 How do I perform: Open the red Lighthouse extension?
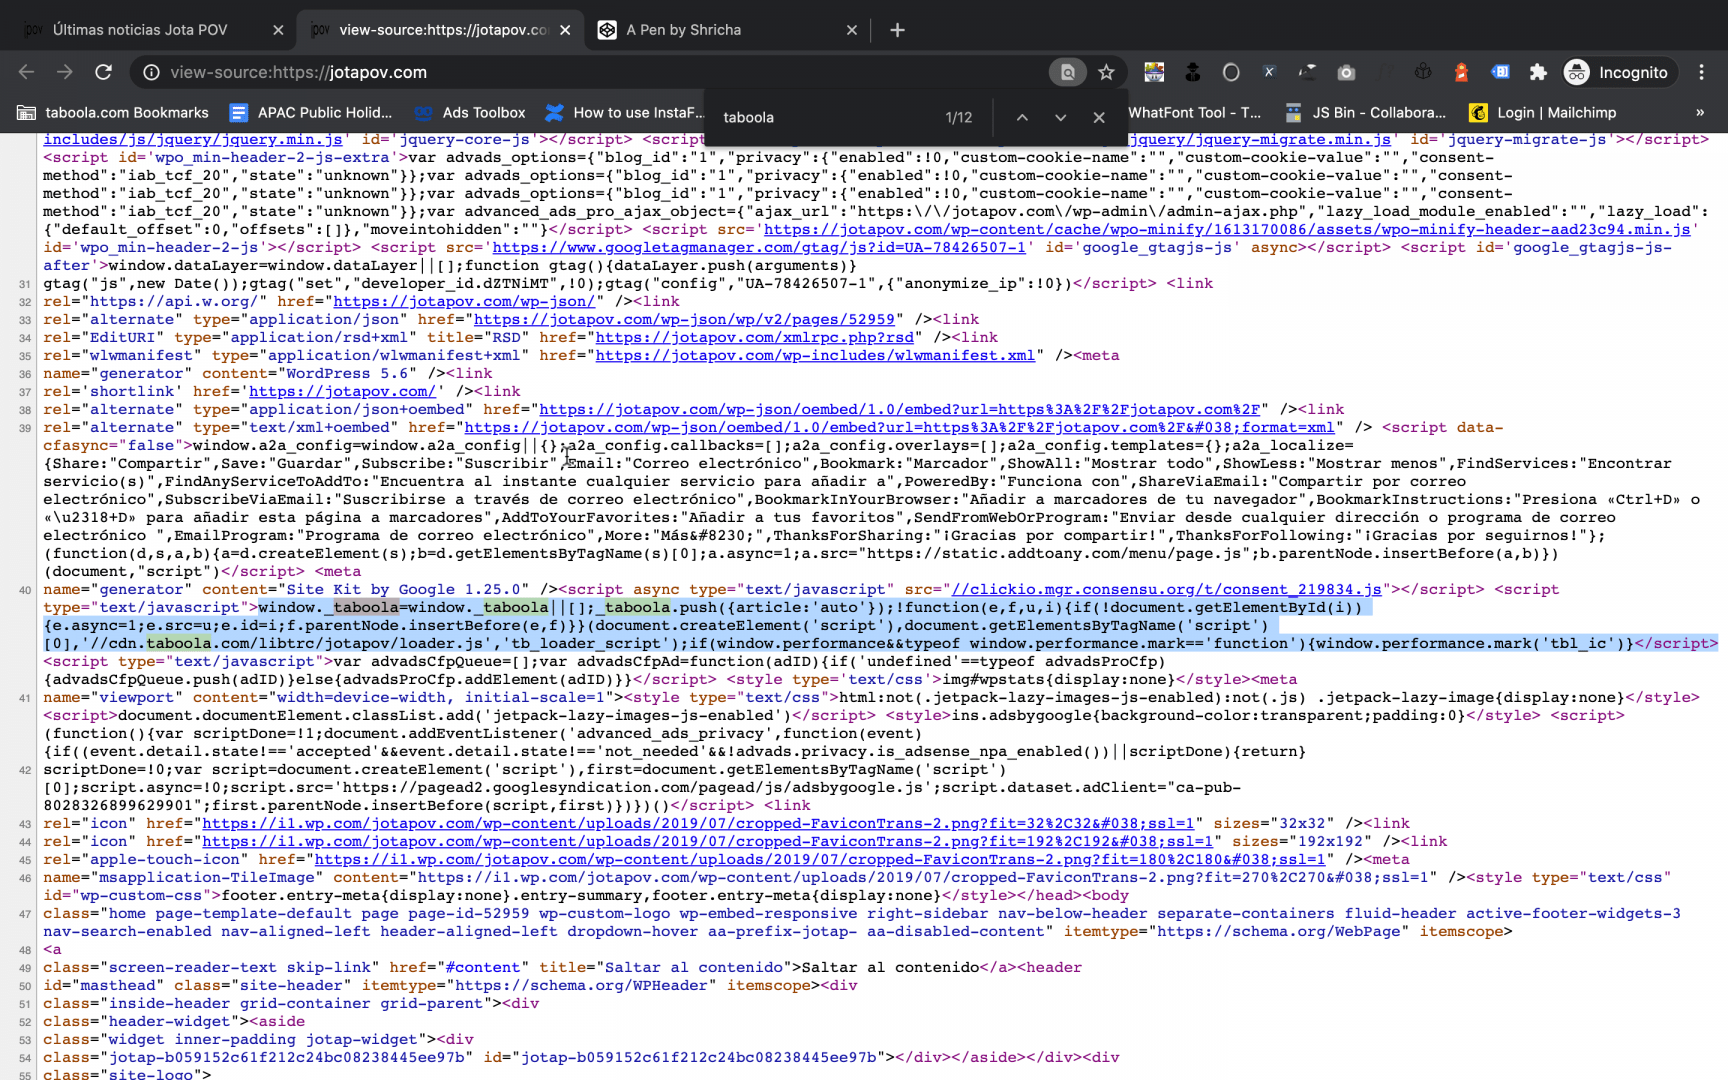pyautogui.click(x=1461, y=72)
